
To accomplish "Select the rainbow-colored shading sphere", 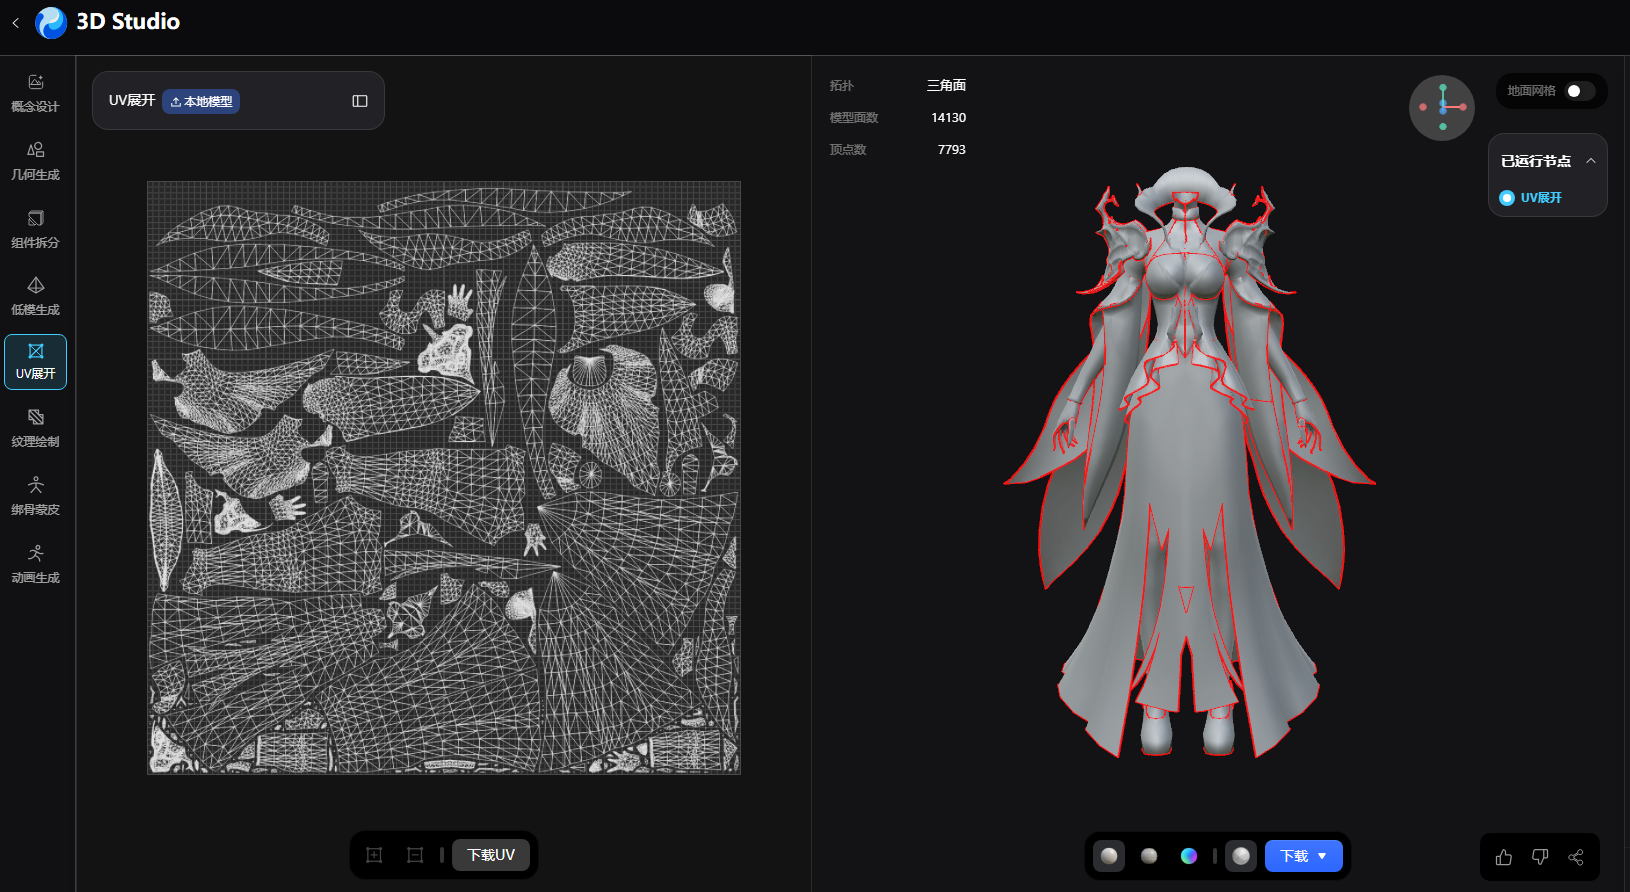I will [x=1189, y=856].
